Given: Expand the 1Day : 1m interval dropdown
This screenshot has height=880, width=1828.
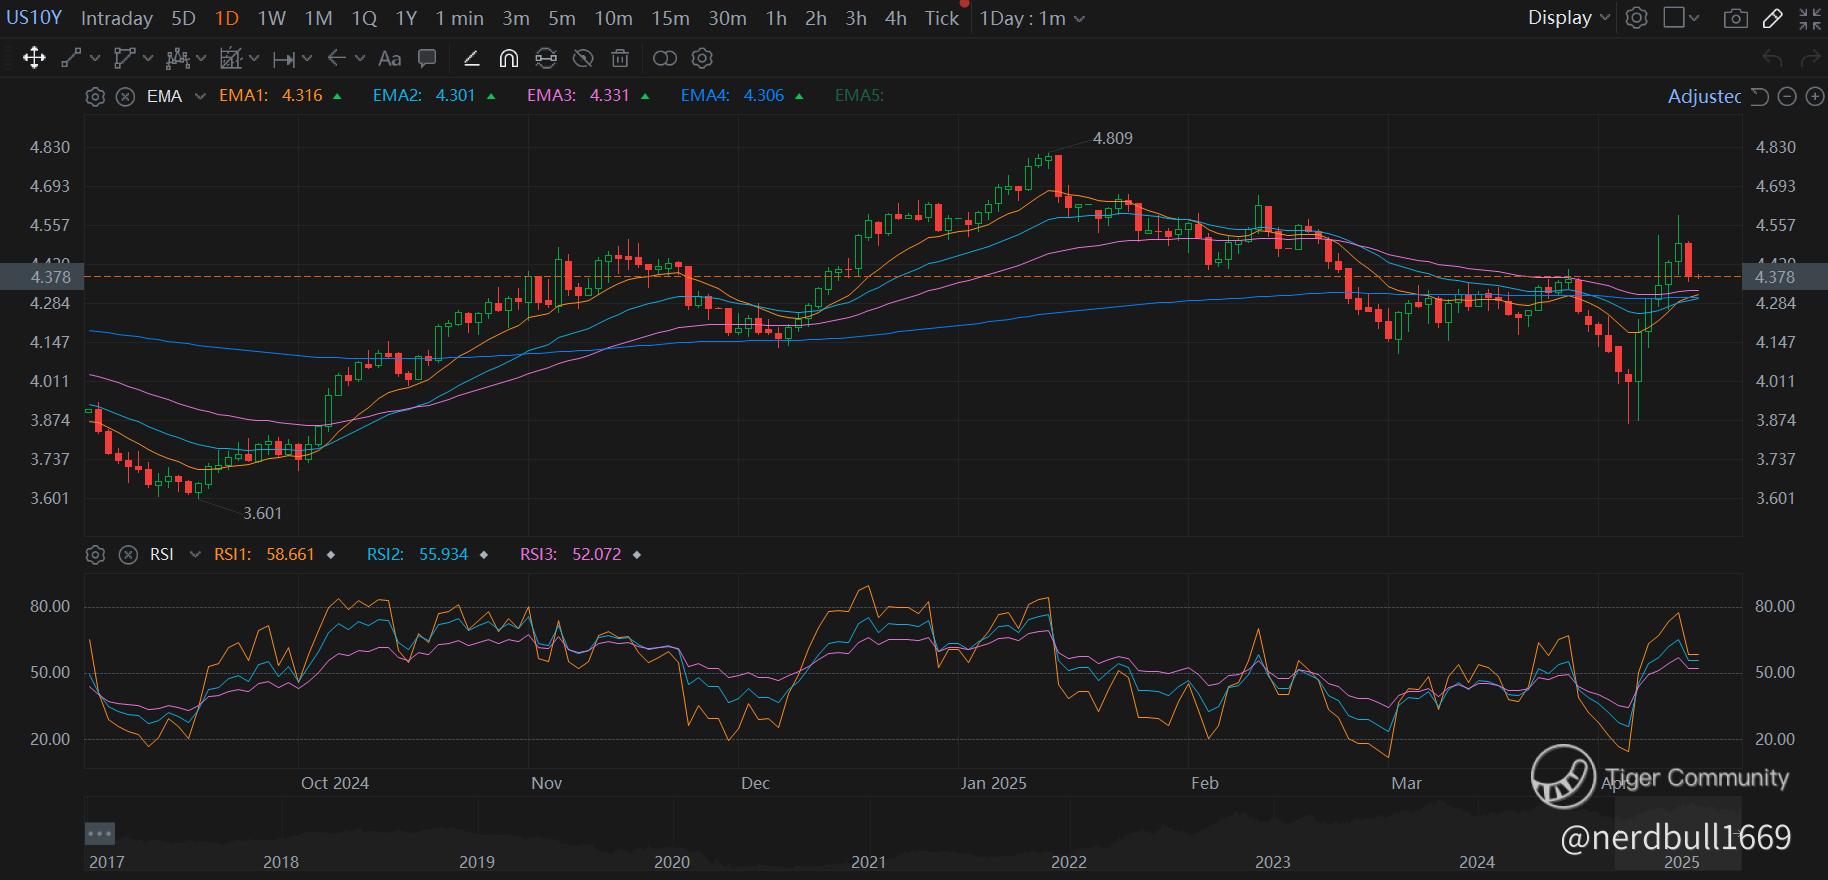Looking at the screenshot, I should point(1032,18).
